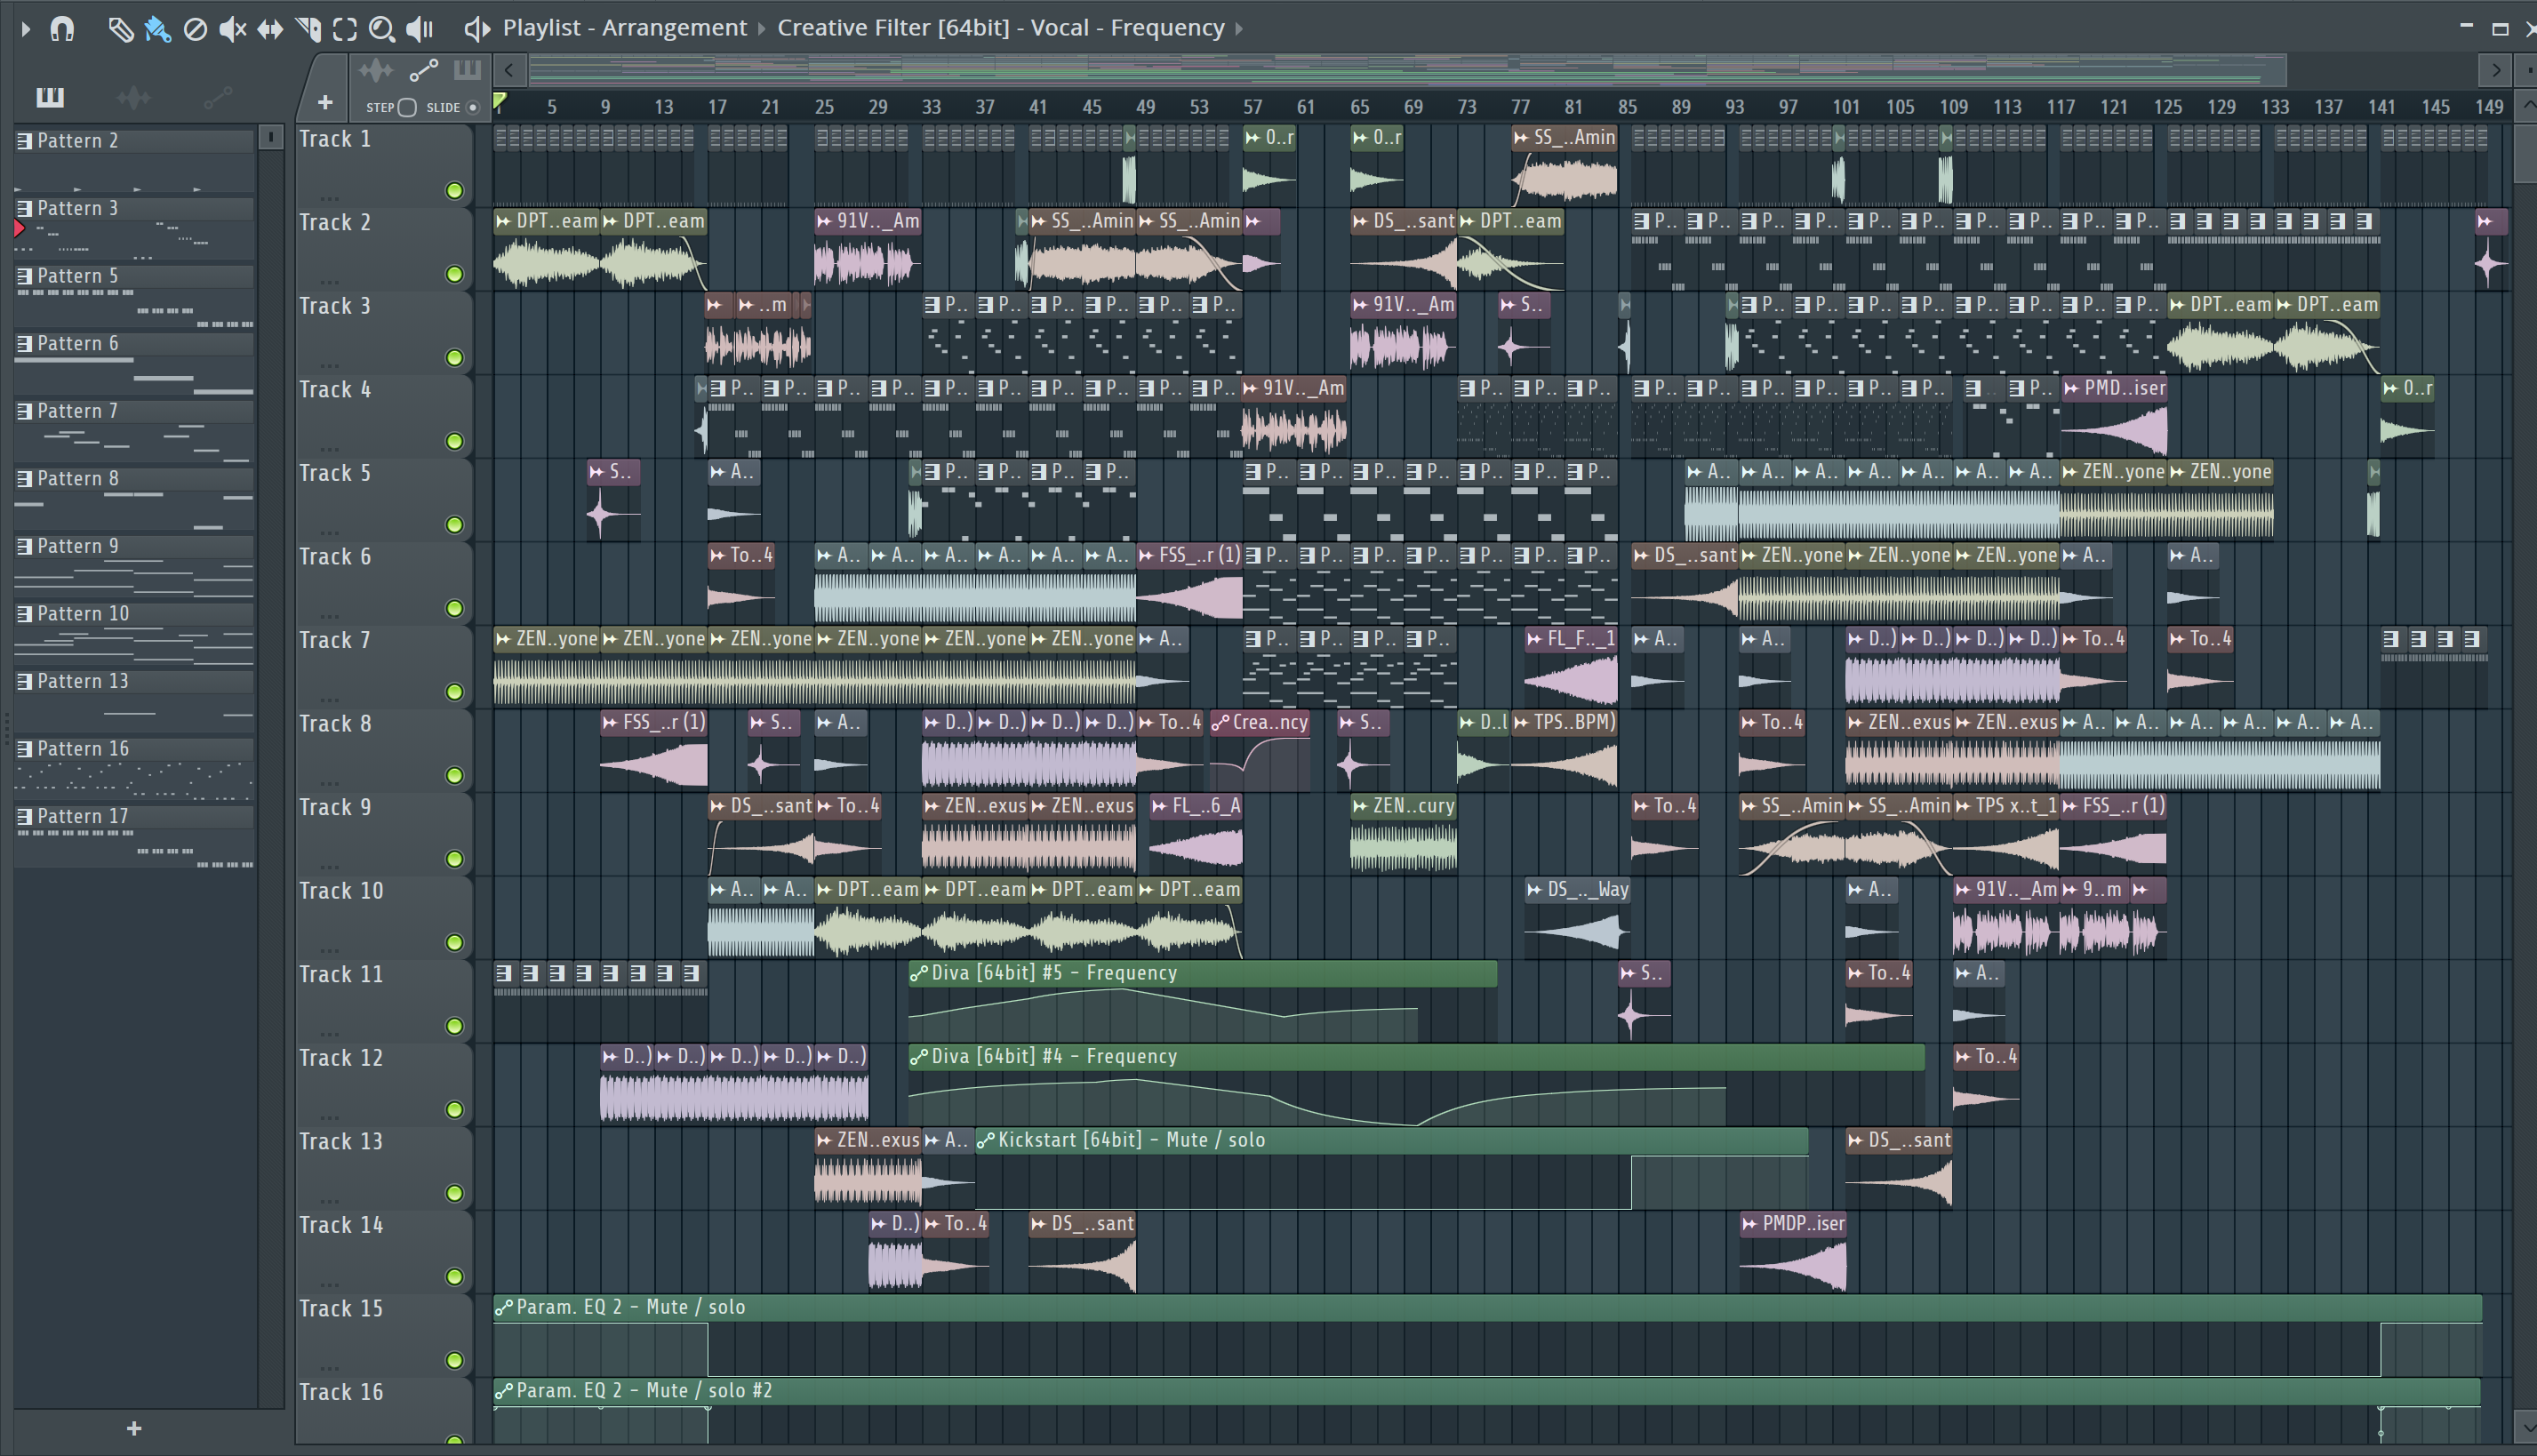Click the overview scroll right arrow
Viewport: 2537px width, 1456px height.
point(2496,70)
